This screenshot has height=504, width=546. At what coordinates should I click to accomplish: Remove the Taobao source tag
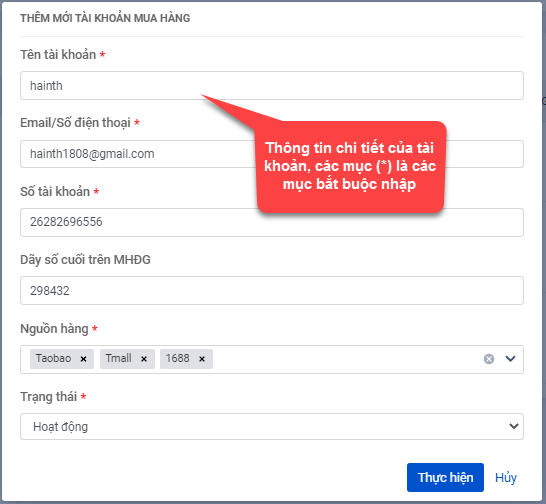[x=83, y=359]
